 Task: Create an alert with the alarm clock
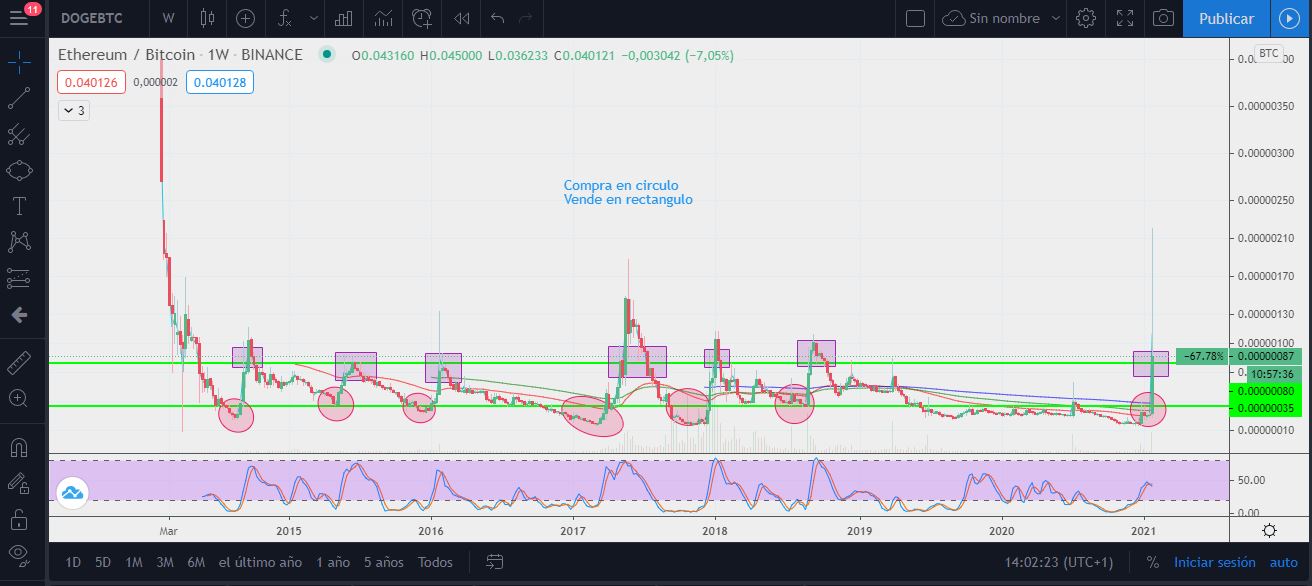tap(422, 18)
